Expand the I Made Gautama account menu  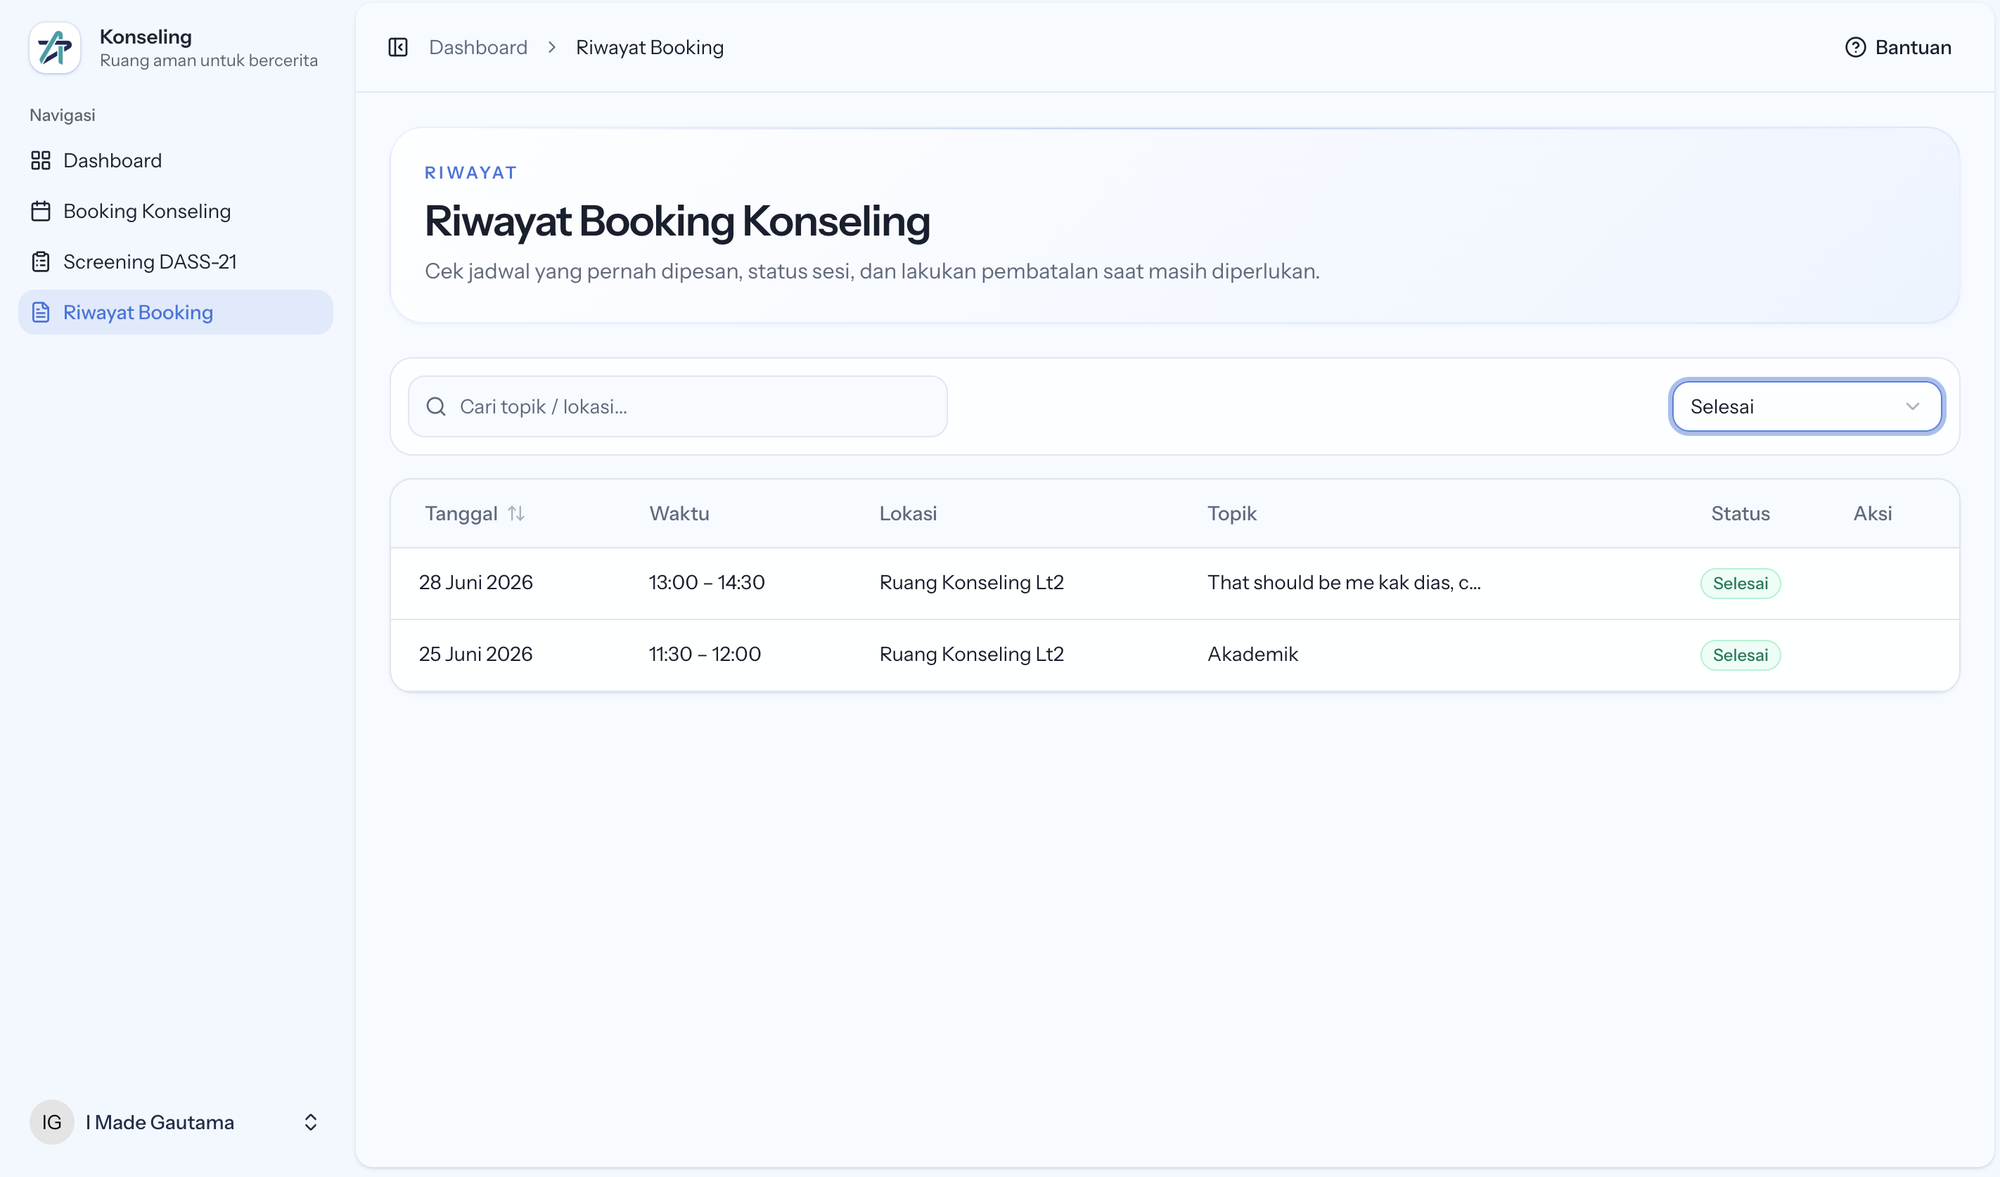[311, 1122]
